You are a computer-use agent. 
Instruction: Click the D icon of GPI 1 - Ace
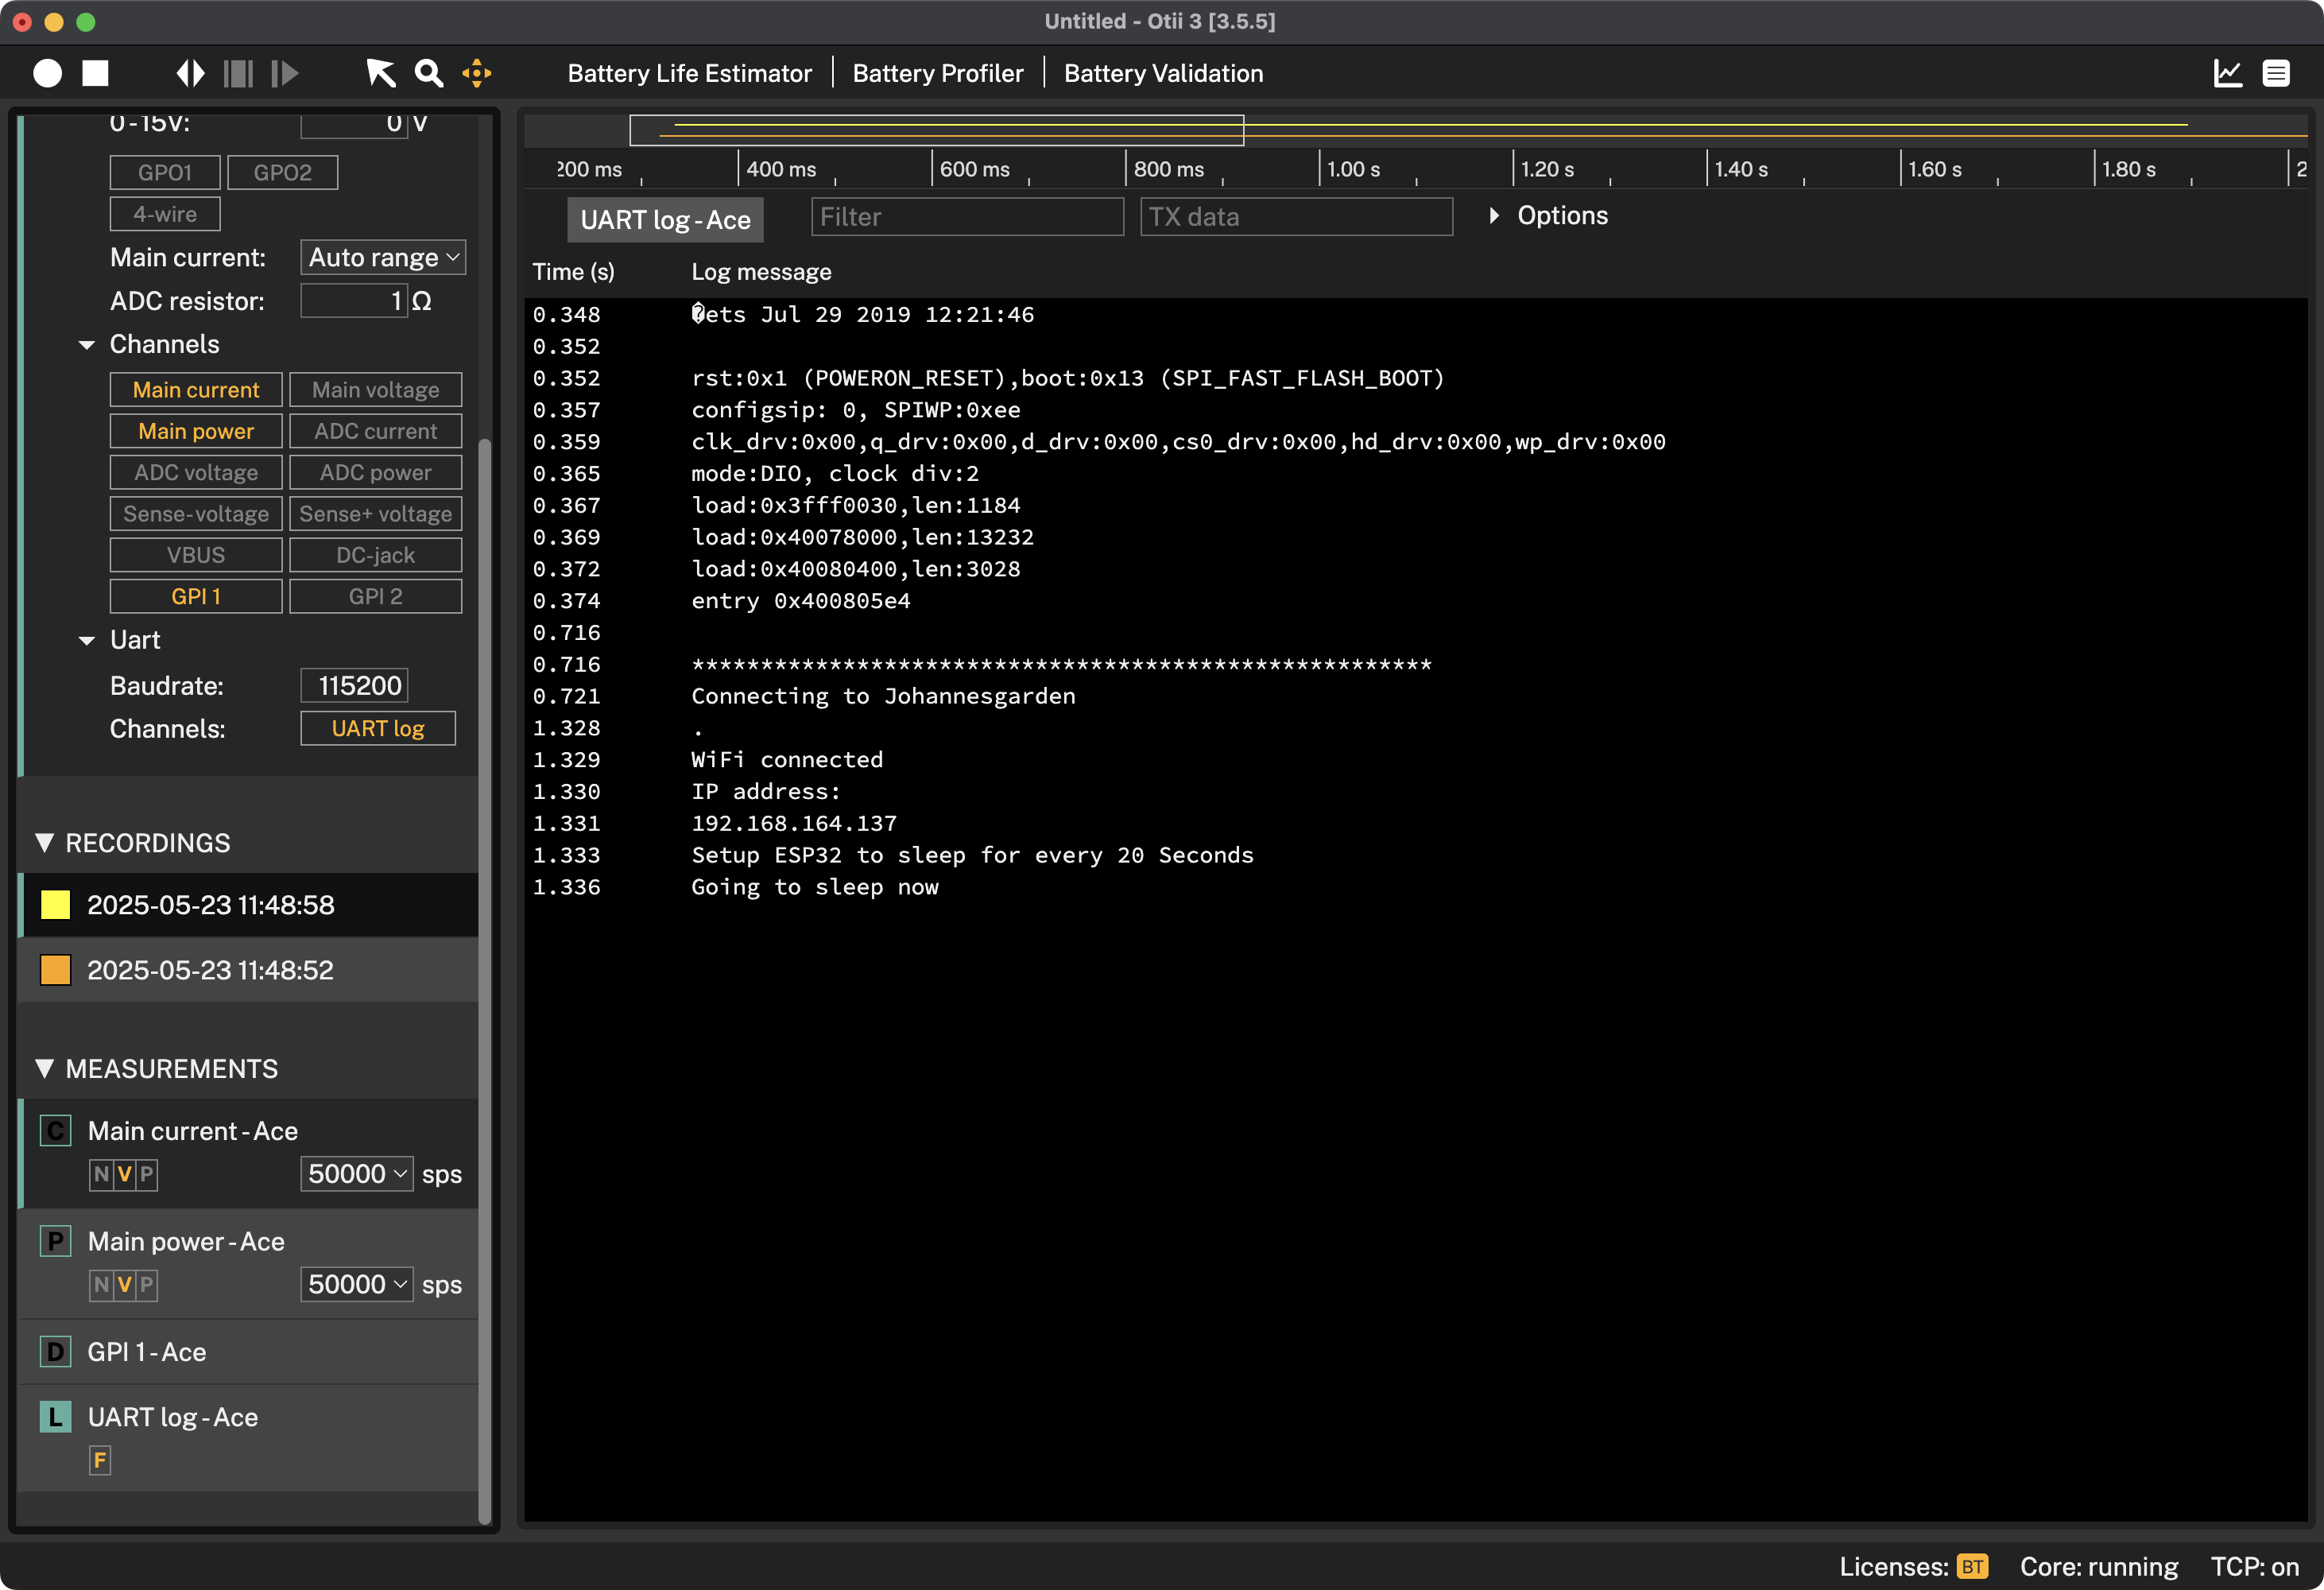click(55, 1352)
